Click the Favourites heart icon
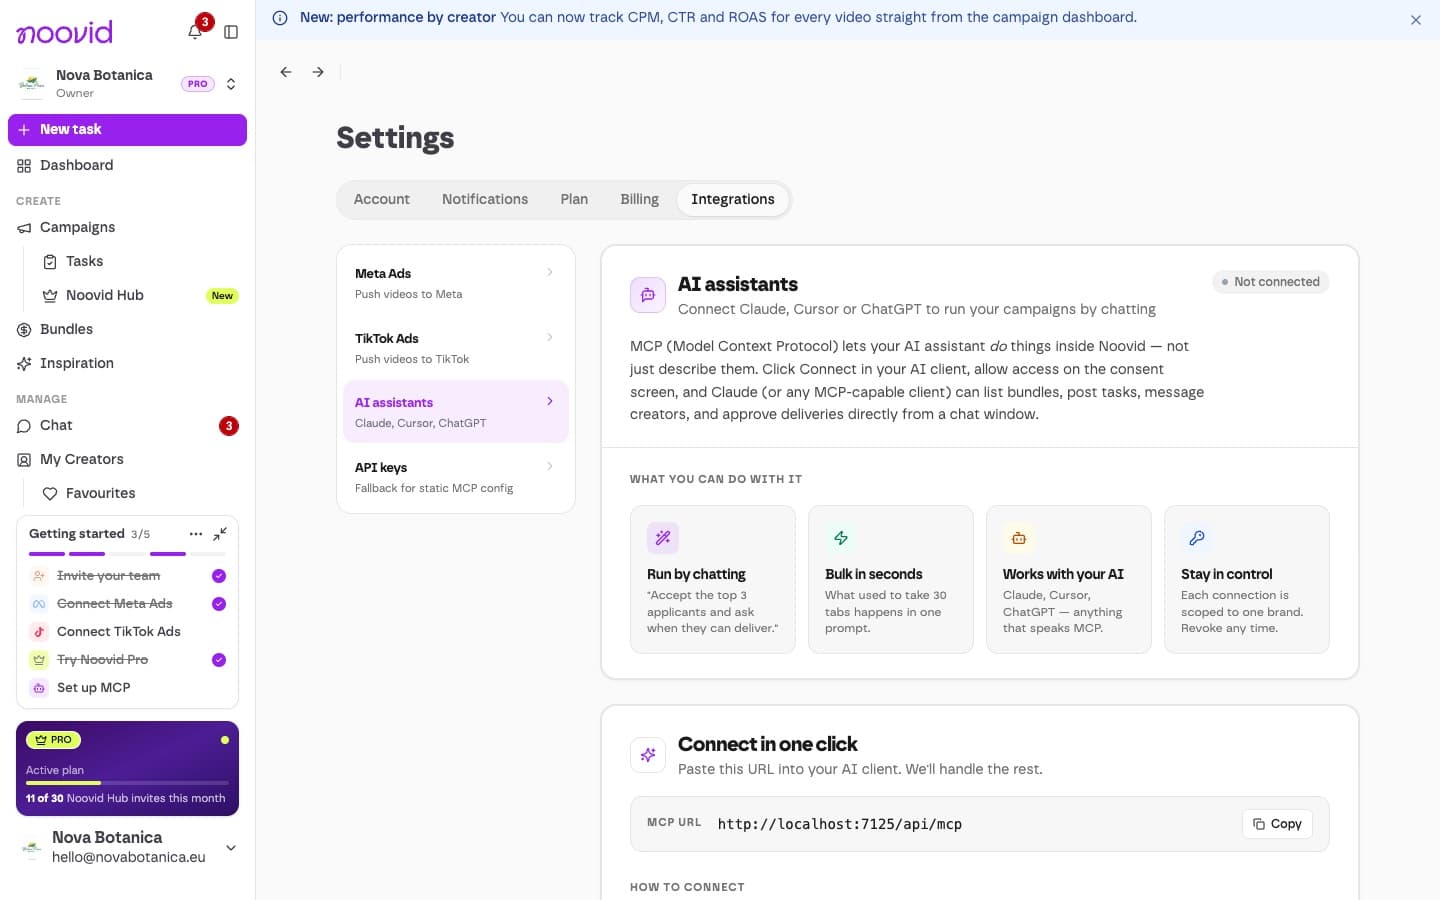Screen dimensions: 1440x900 (x=49, y=494)
